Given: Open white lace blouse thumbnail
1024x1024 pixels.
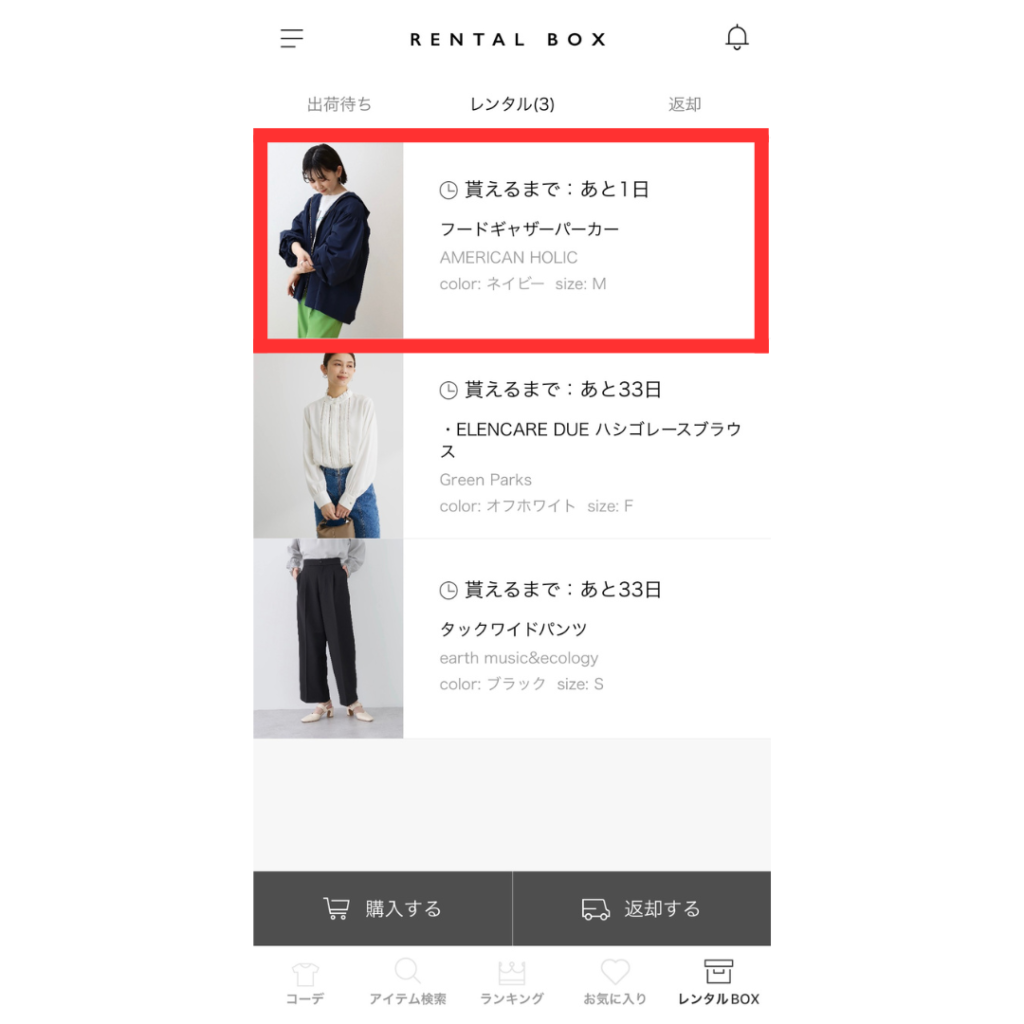Looking at the screenshot, I should pos(328,445).
